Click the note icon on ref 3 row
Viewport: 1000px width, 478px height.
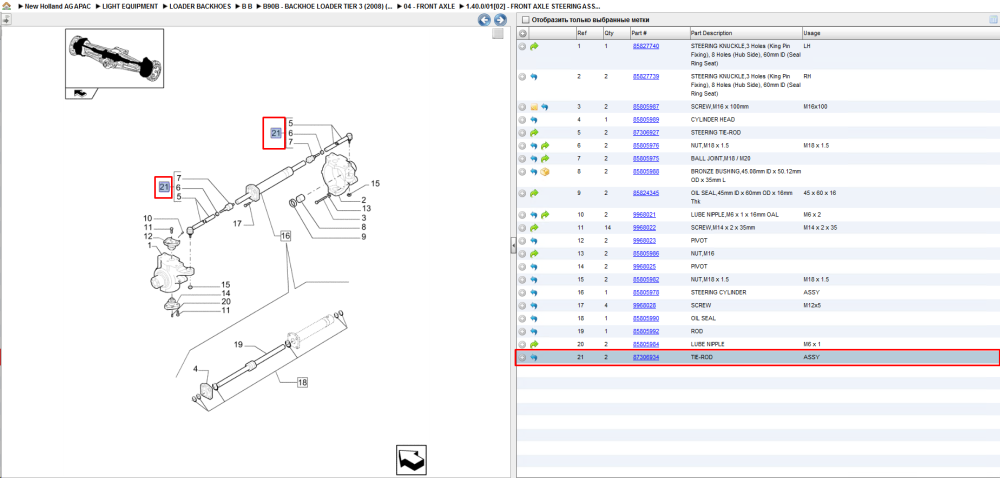tap(534, 106)
